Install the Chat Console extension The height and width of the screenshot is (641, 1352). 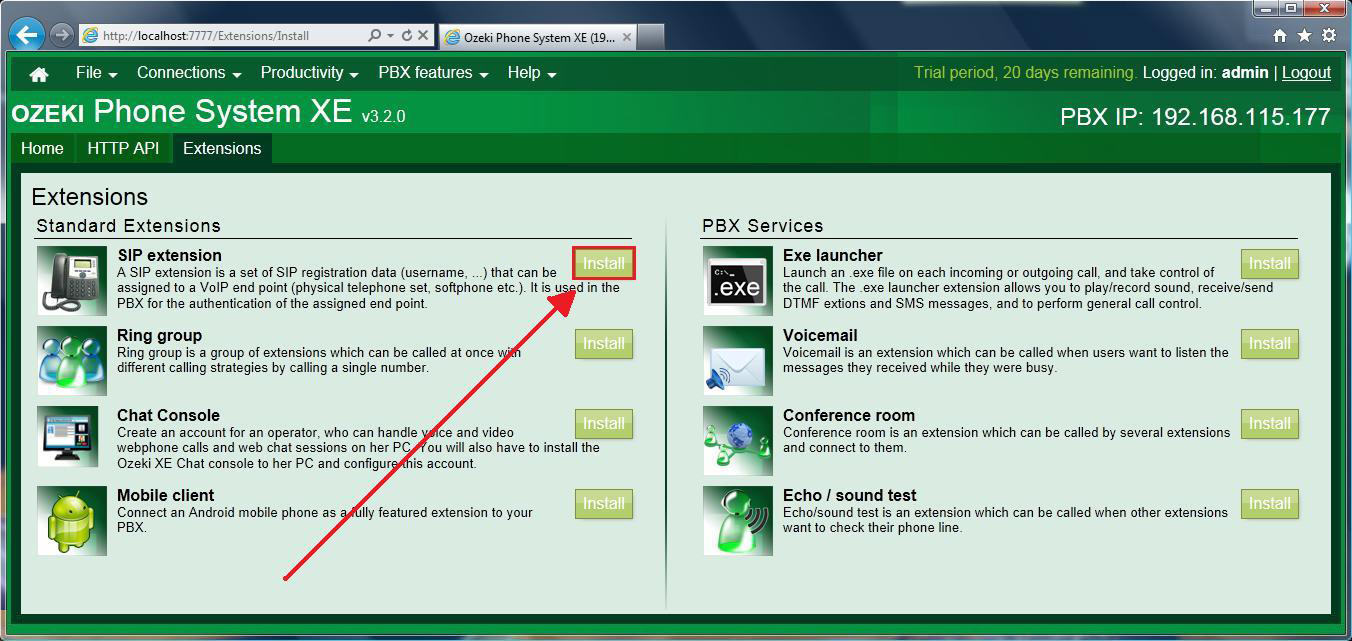click(604, 424)
